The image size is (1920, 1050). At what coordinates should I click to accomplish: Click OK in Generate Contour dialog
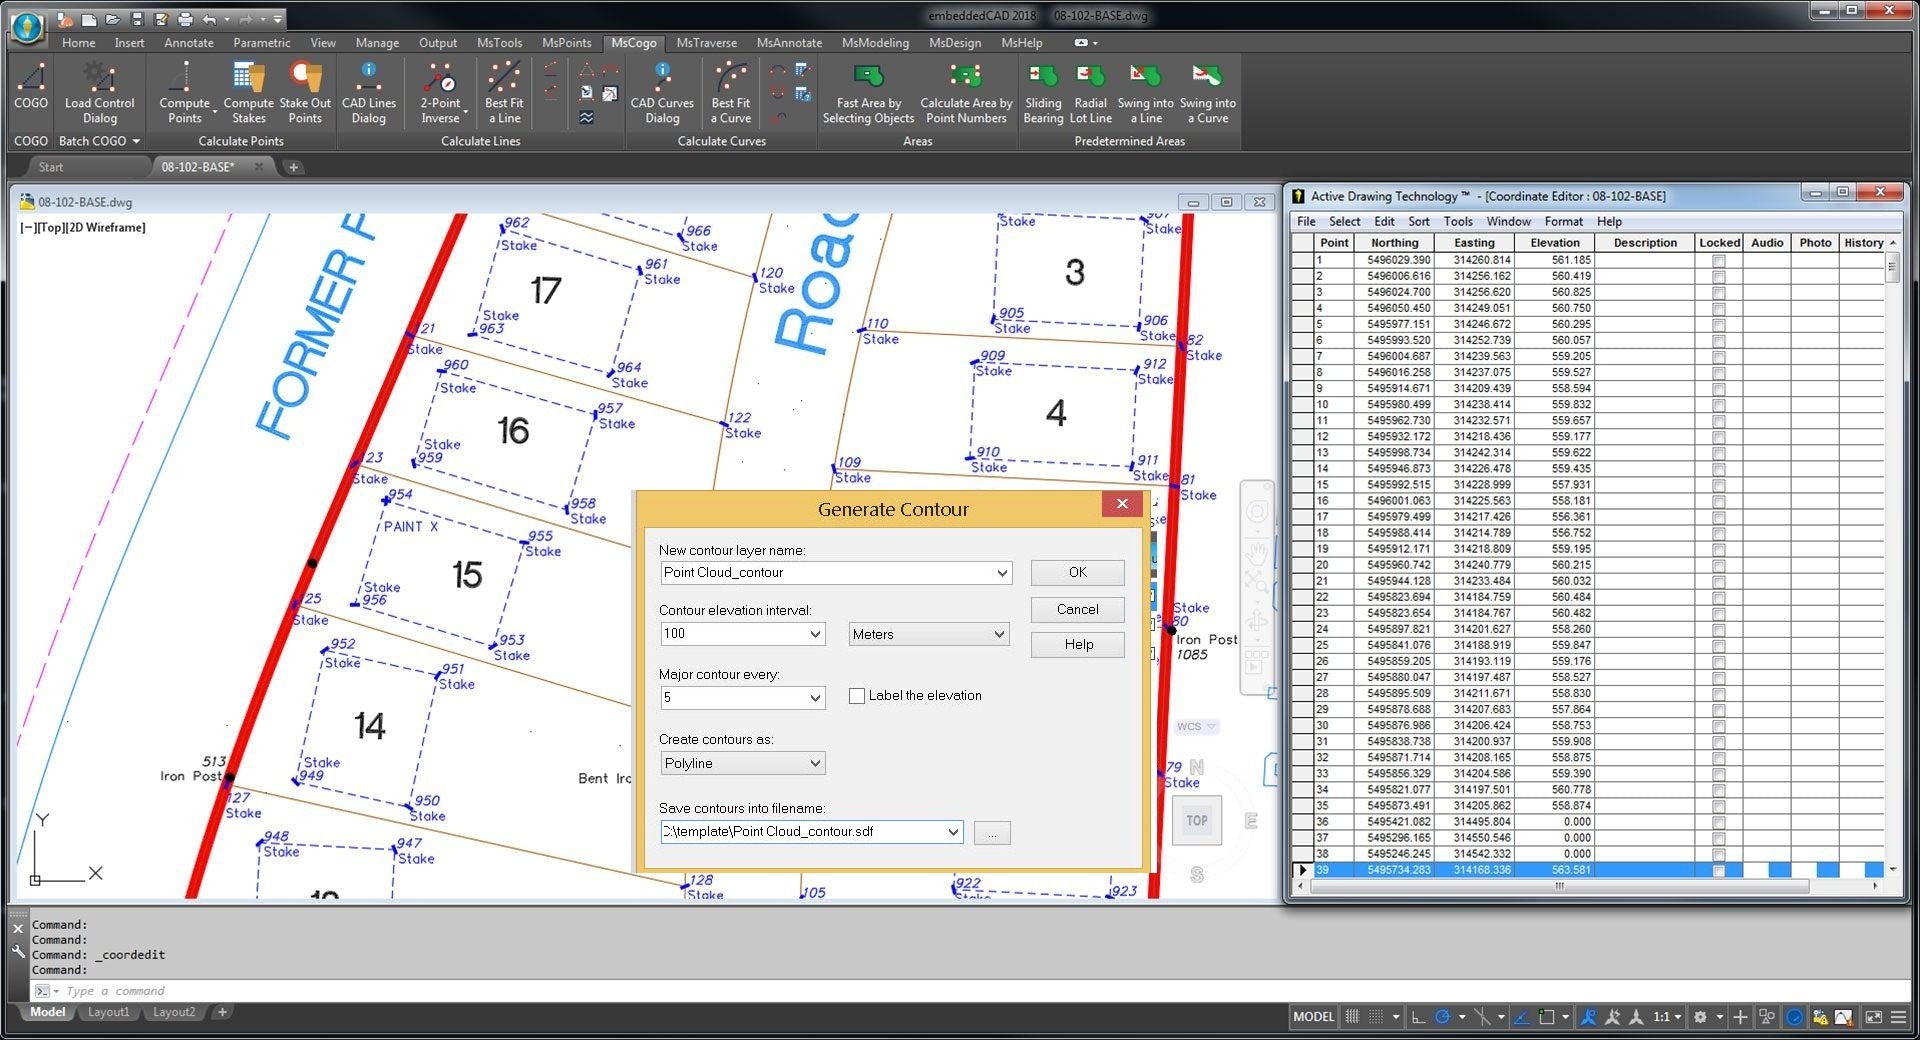1077,573
